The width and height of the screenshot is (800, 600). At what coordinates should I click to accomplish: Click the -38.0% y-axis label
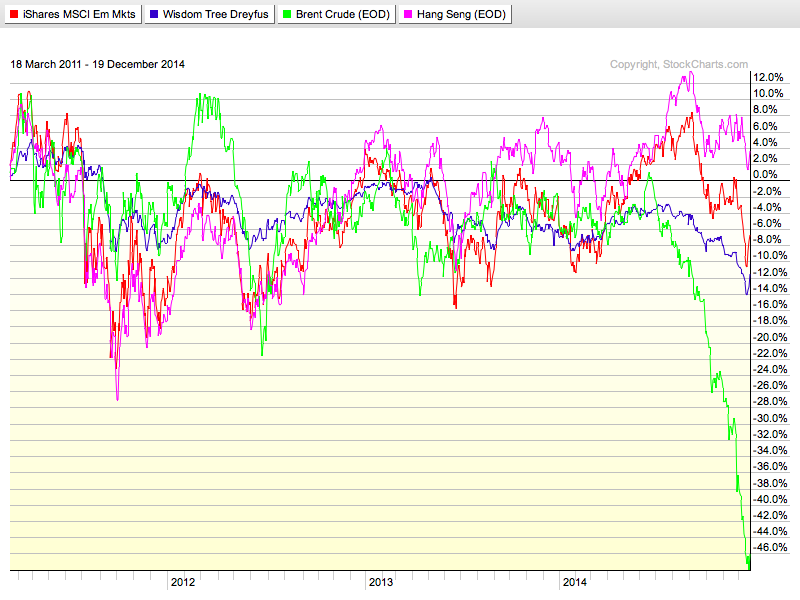[x=770, y=483]
